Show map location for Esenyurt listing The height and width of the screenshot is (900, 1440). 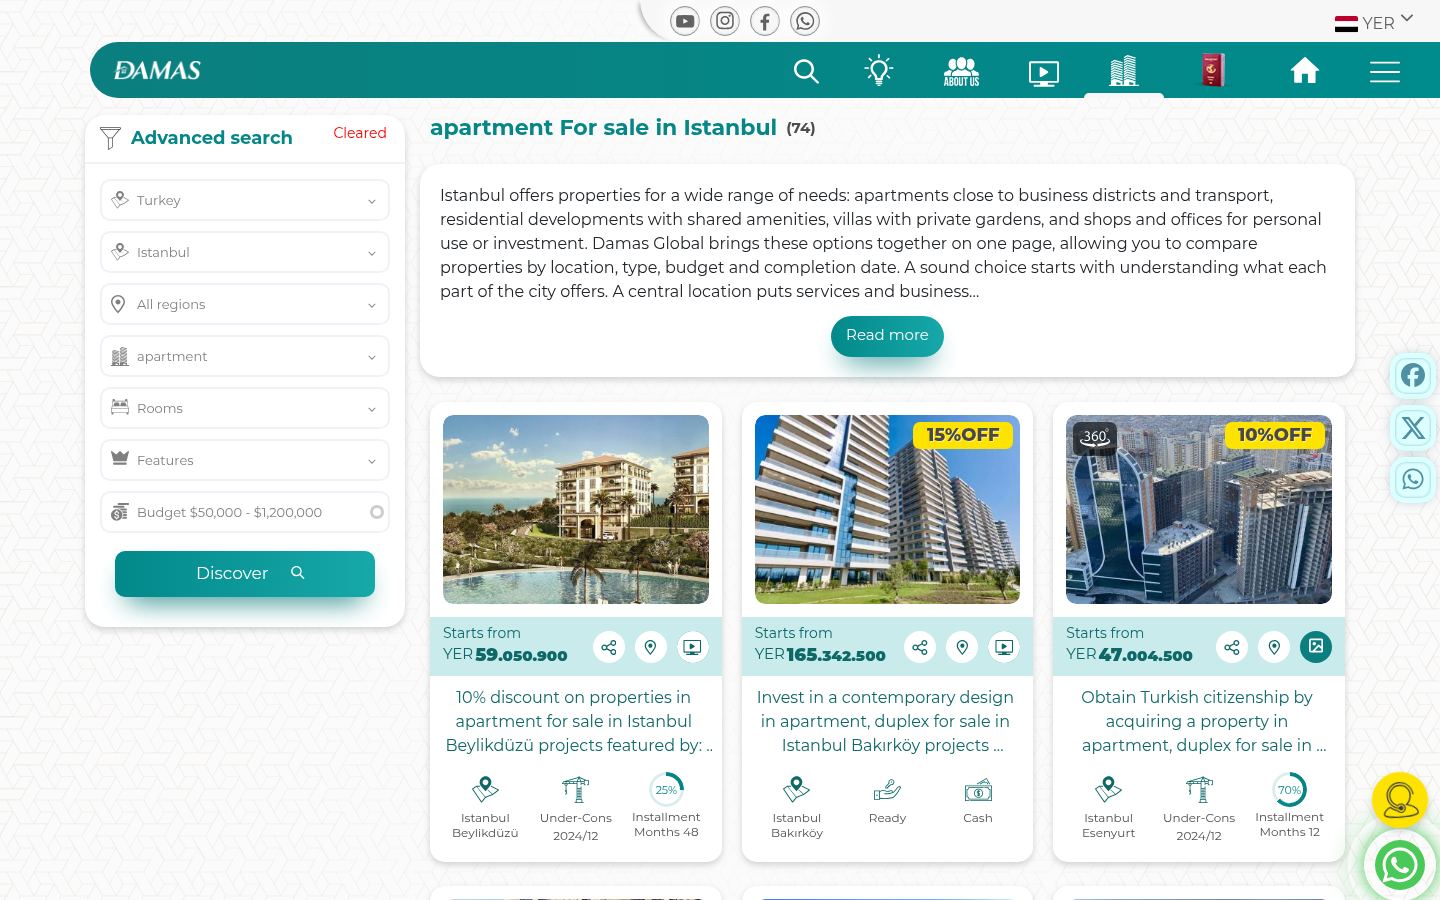[1274, 647]
